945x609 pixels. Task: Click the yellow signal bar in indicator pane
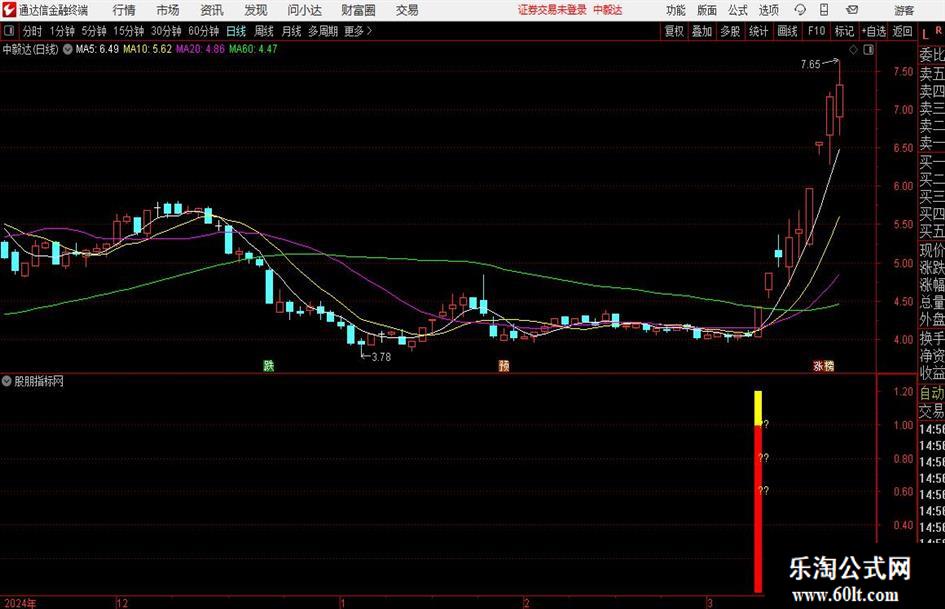click(x=758, y=408)
